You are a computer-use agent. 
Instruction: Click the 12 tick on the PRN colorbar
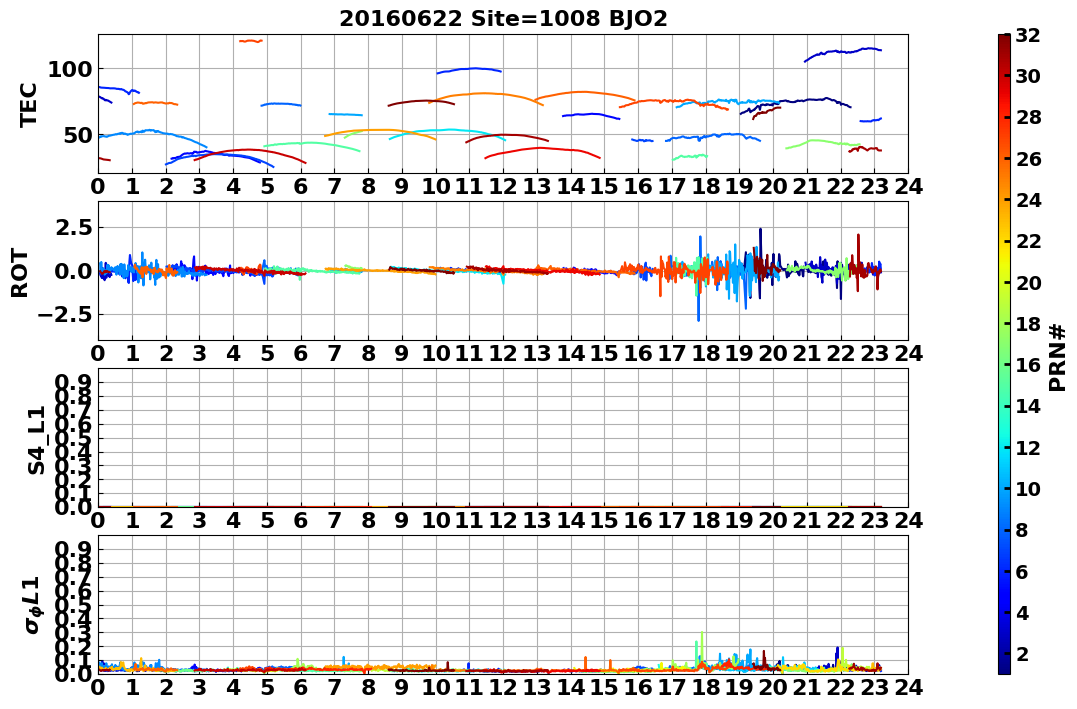tap(1028, 447)
